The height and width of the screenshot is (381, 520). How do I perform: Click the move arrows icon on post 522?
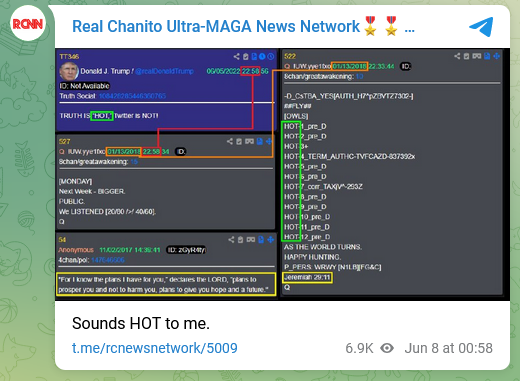[497, 56]
